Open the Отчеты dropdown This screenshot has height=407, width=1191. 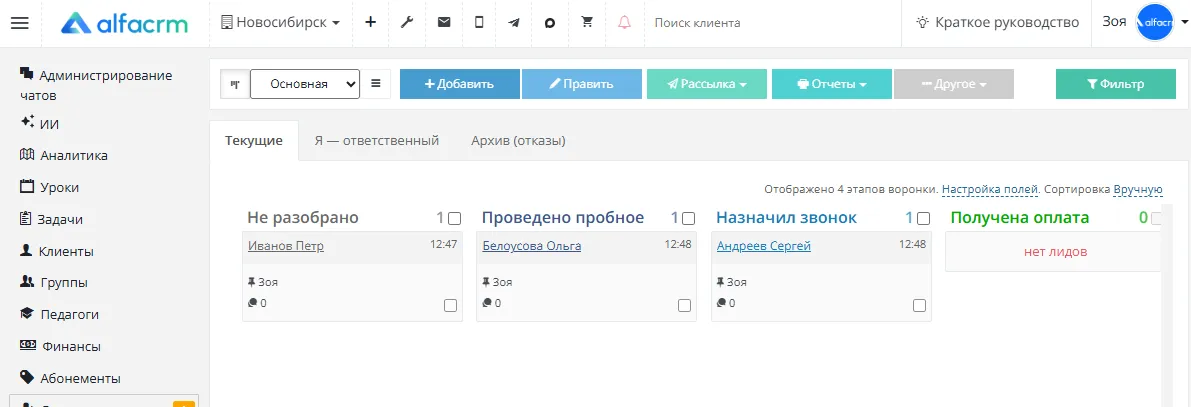[832, 84]
